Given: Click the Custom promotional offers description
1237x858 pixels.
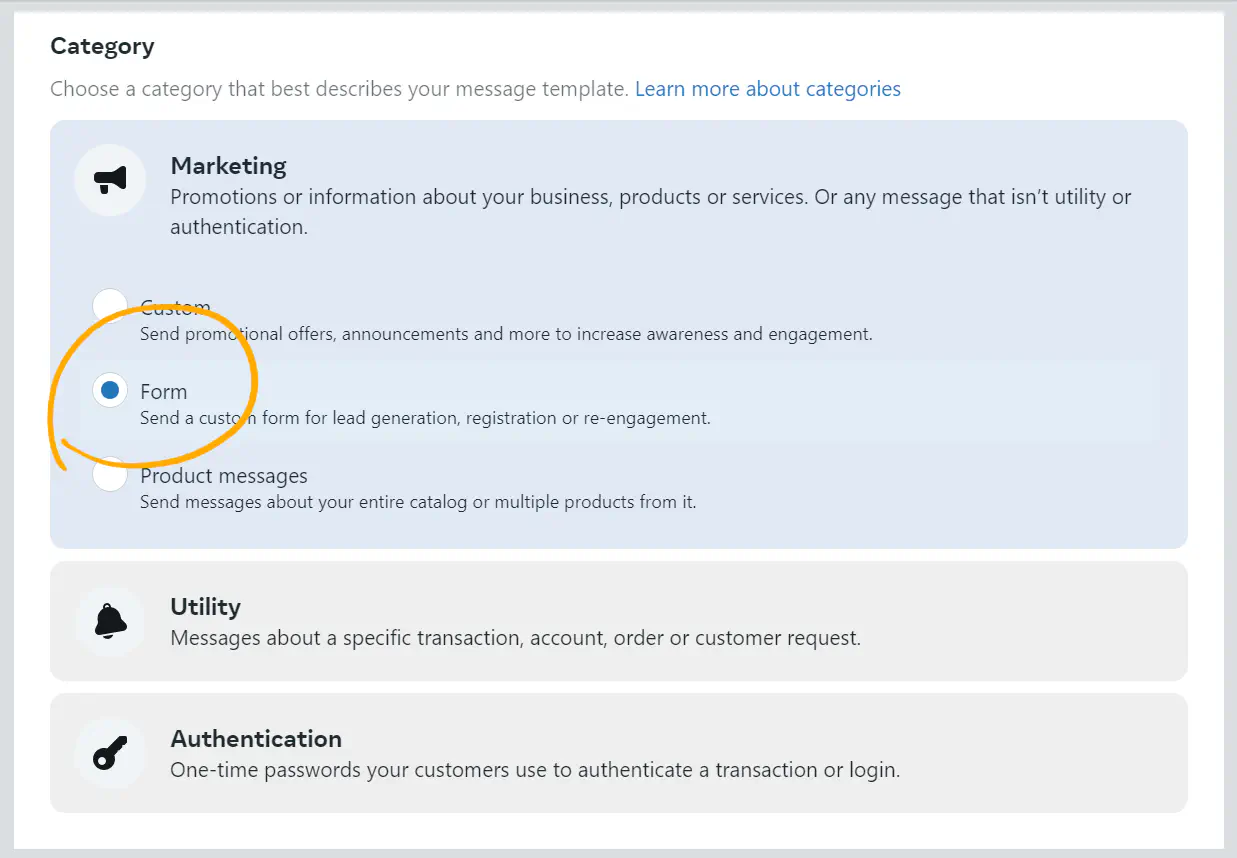Looking at the screenshot, I should [x=506, y=334].
